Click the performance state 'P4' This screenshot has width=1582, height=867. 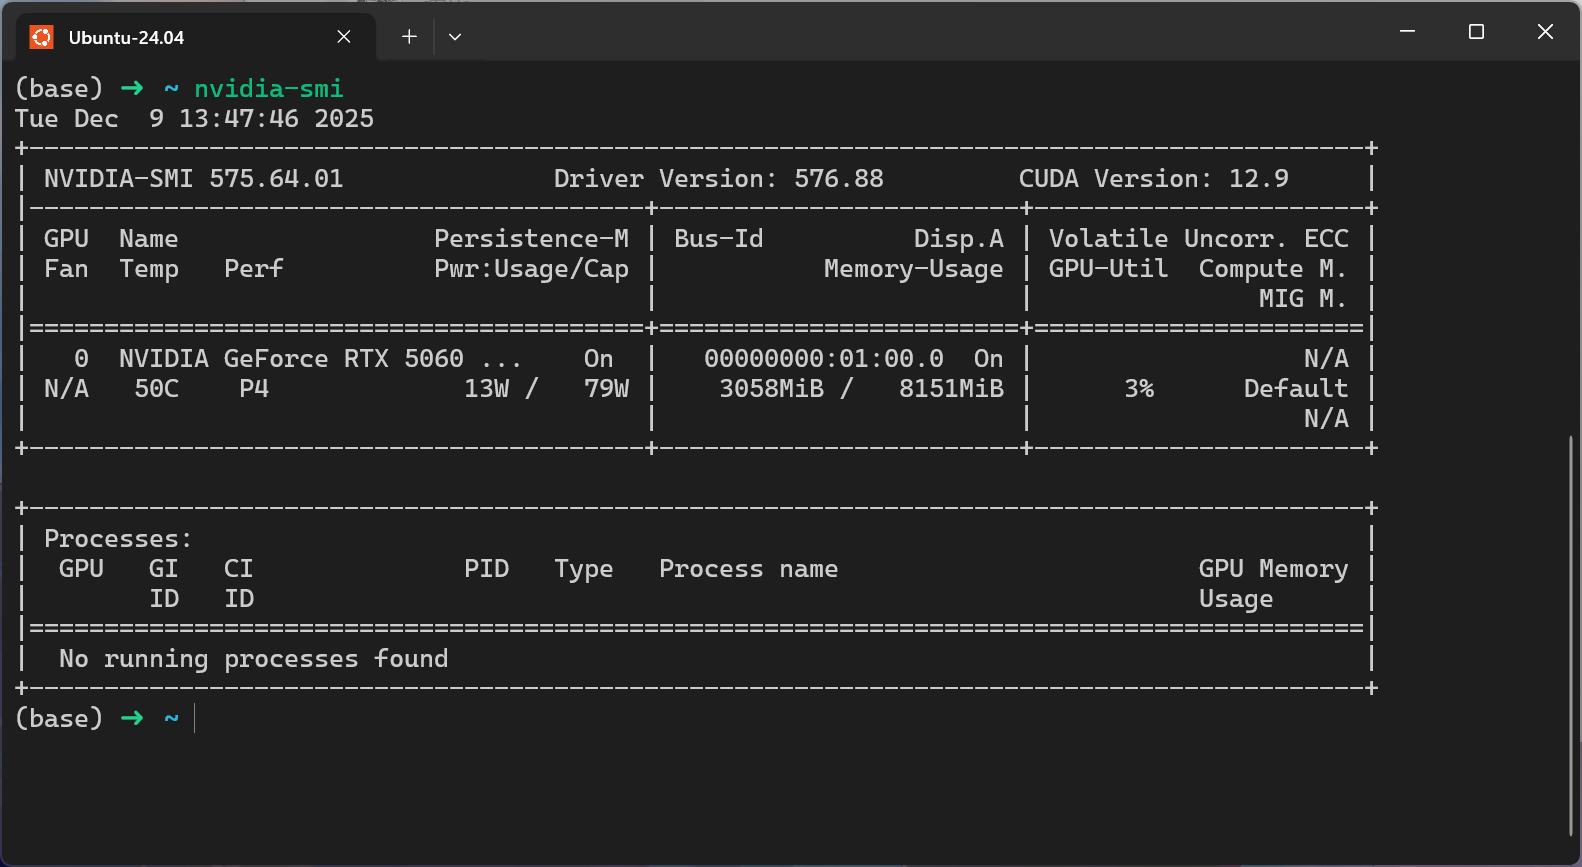point(254,389)
